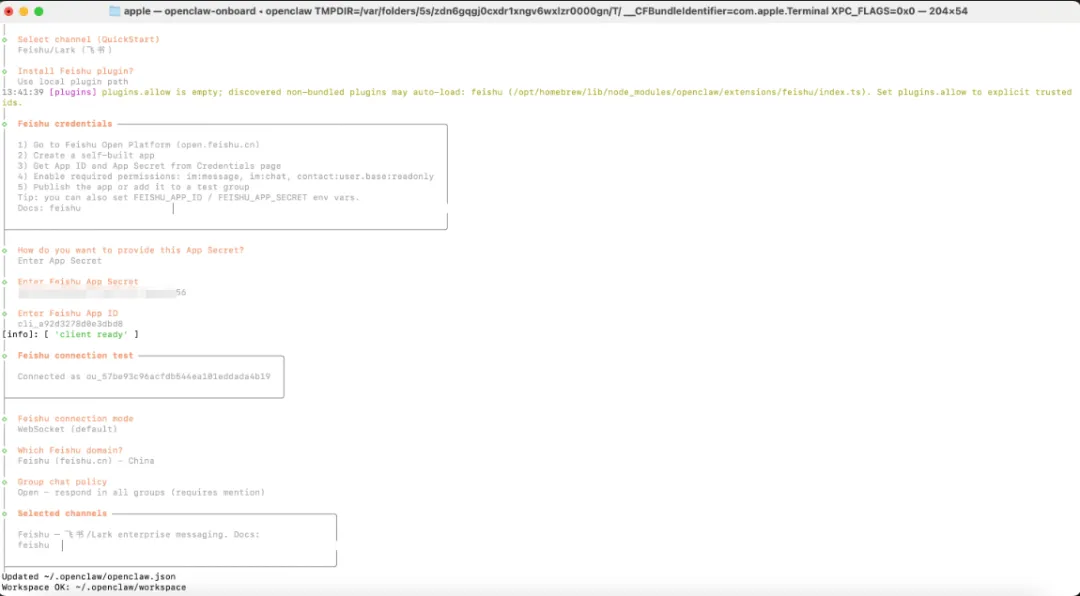Click the "[info]: [ 'client ready' ]" log line
Screen dimensions: 1080x596
point(70,334)
